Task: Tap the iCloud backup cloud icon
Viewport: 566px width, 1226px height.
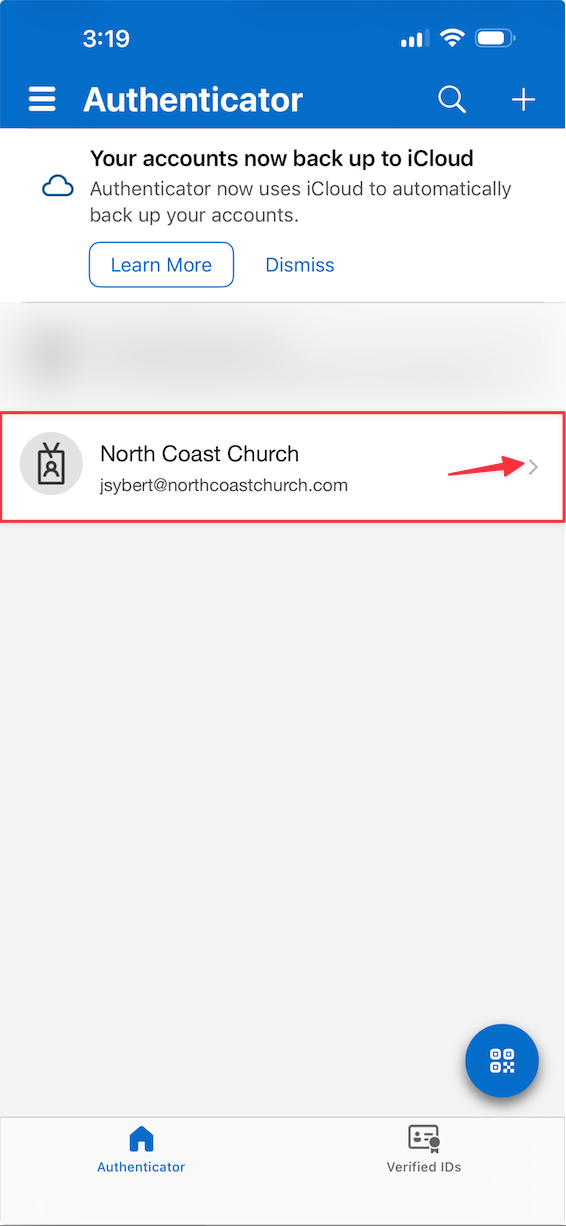Action: point(58,187)
